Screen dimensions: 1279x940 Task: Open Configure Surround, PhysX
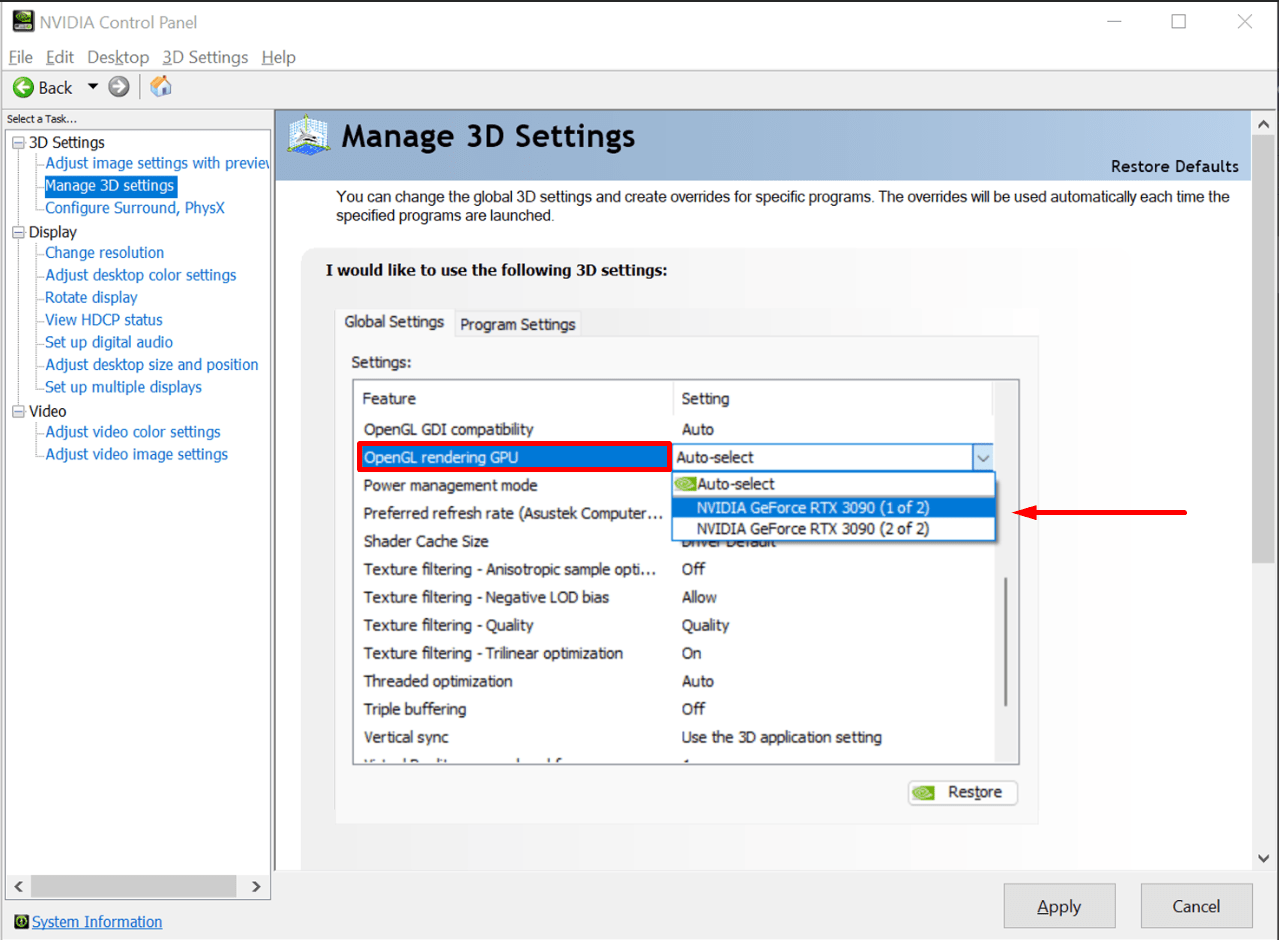(135, 208)
